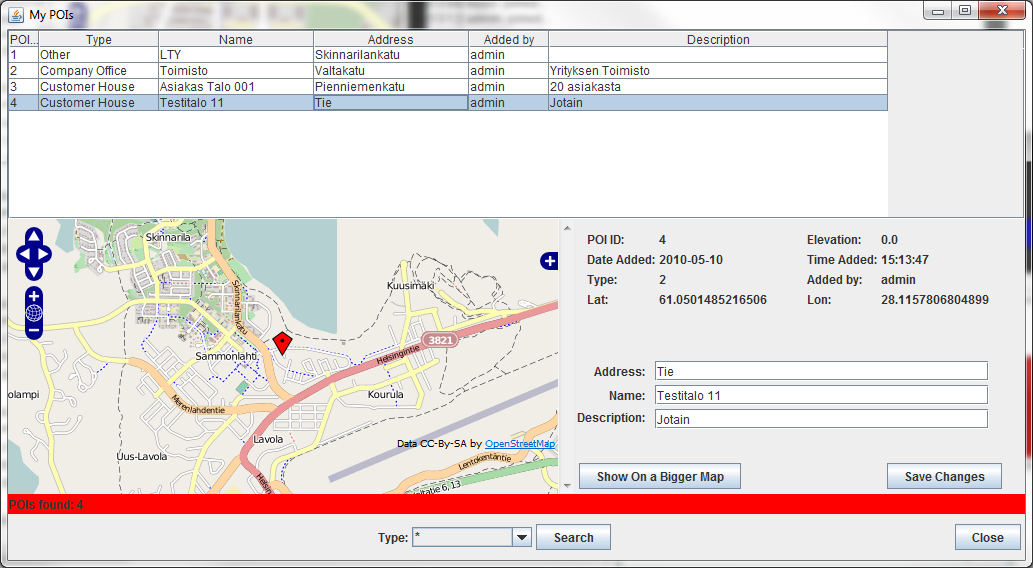
Task: Sort table by the Name column header
Action: click(x=236, y=40)
